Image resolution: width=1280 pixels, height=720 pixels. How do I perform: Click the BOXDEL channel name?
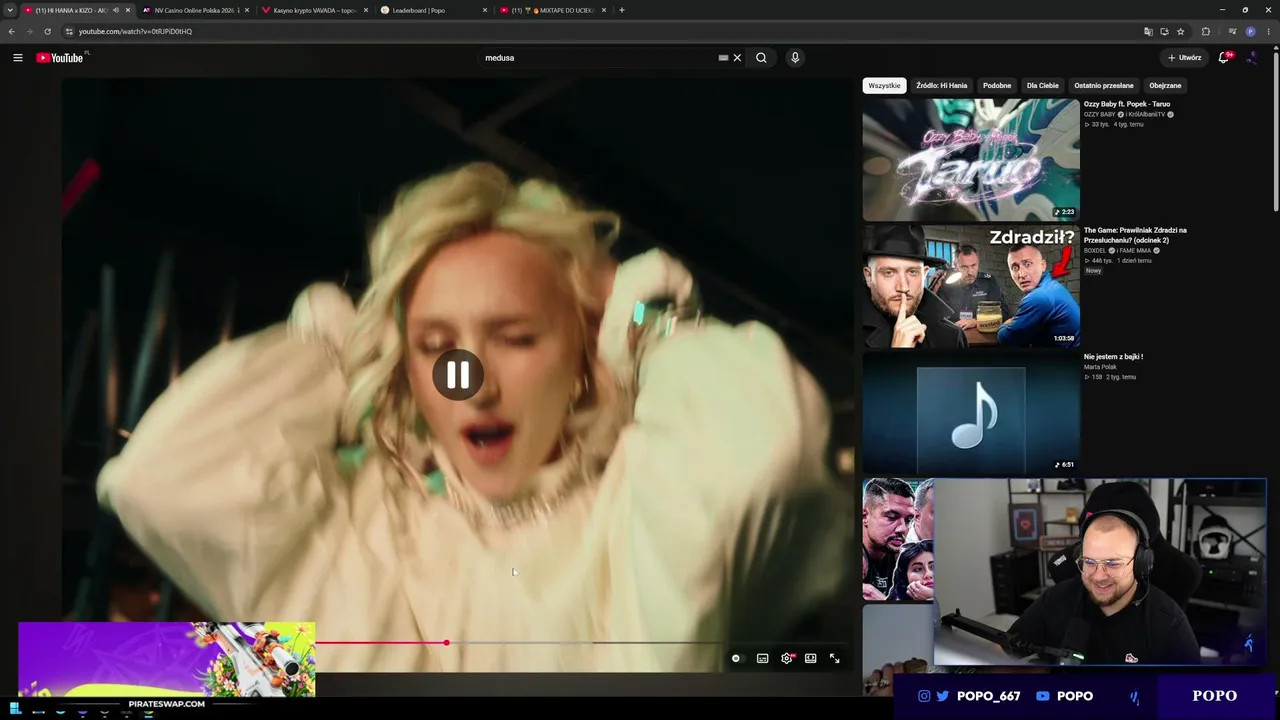pyautogui.click(x=1095, y=250)
